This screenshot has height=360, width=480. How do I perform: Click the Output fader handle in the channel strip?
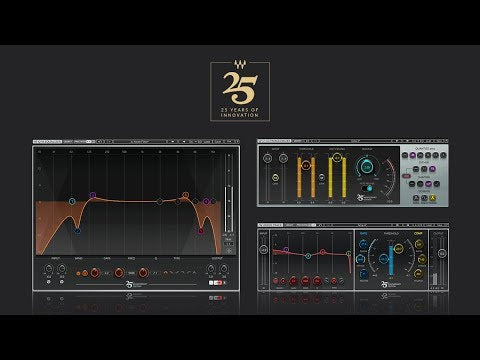(442, 254)
